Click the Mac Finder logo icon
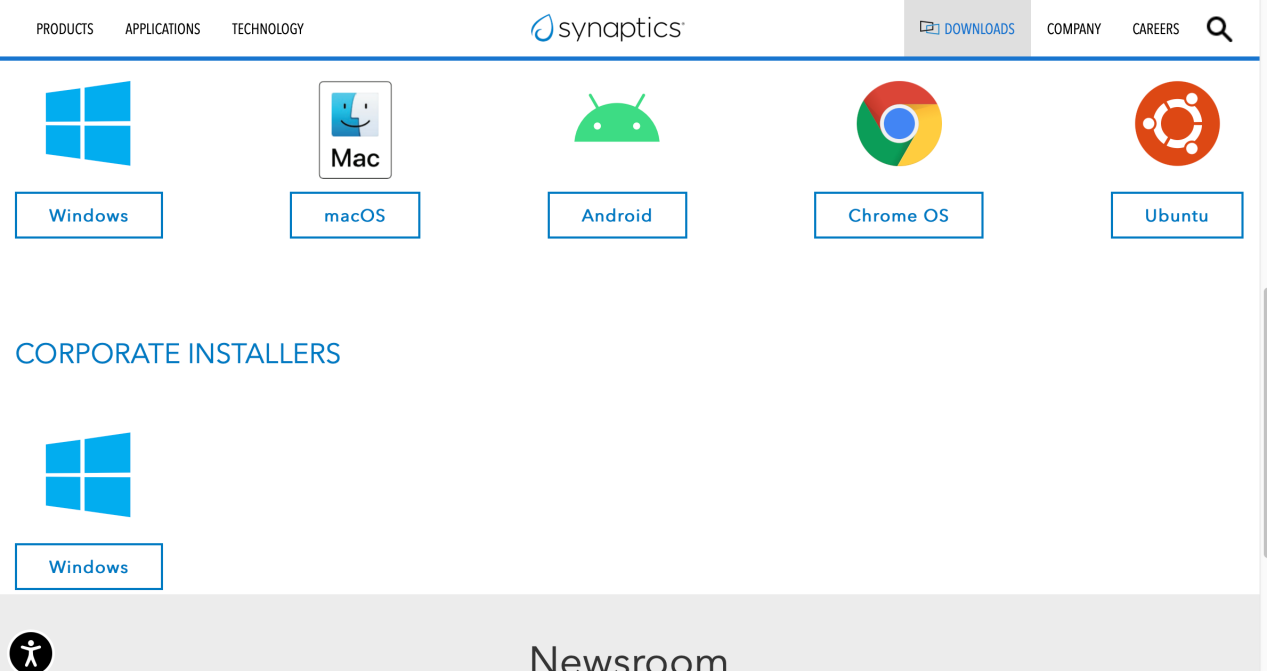 pos(355,130)
